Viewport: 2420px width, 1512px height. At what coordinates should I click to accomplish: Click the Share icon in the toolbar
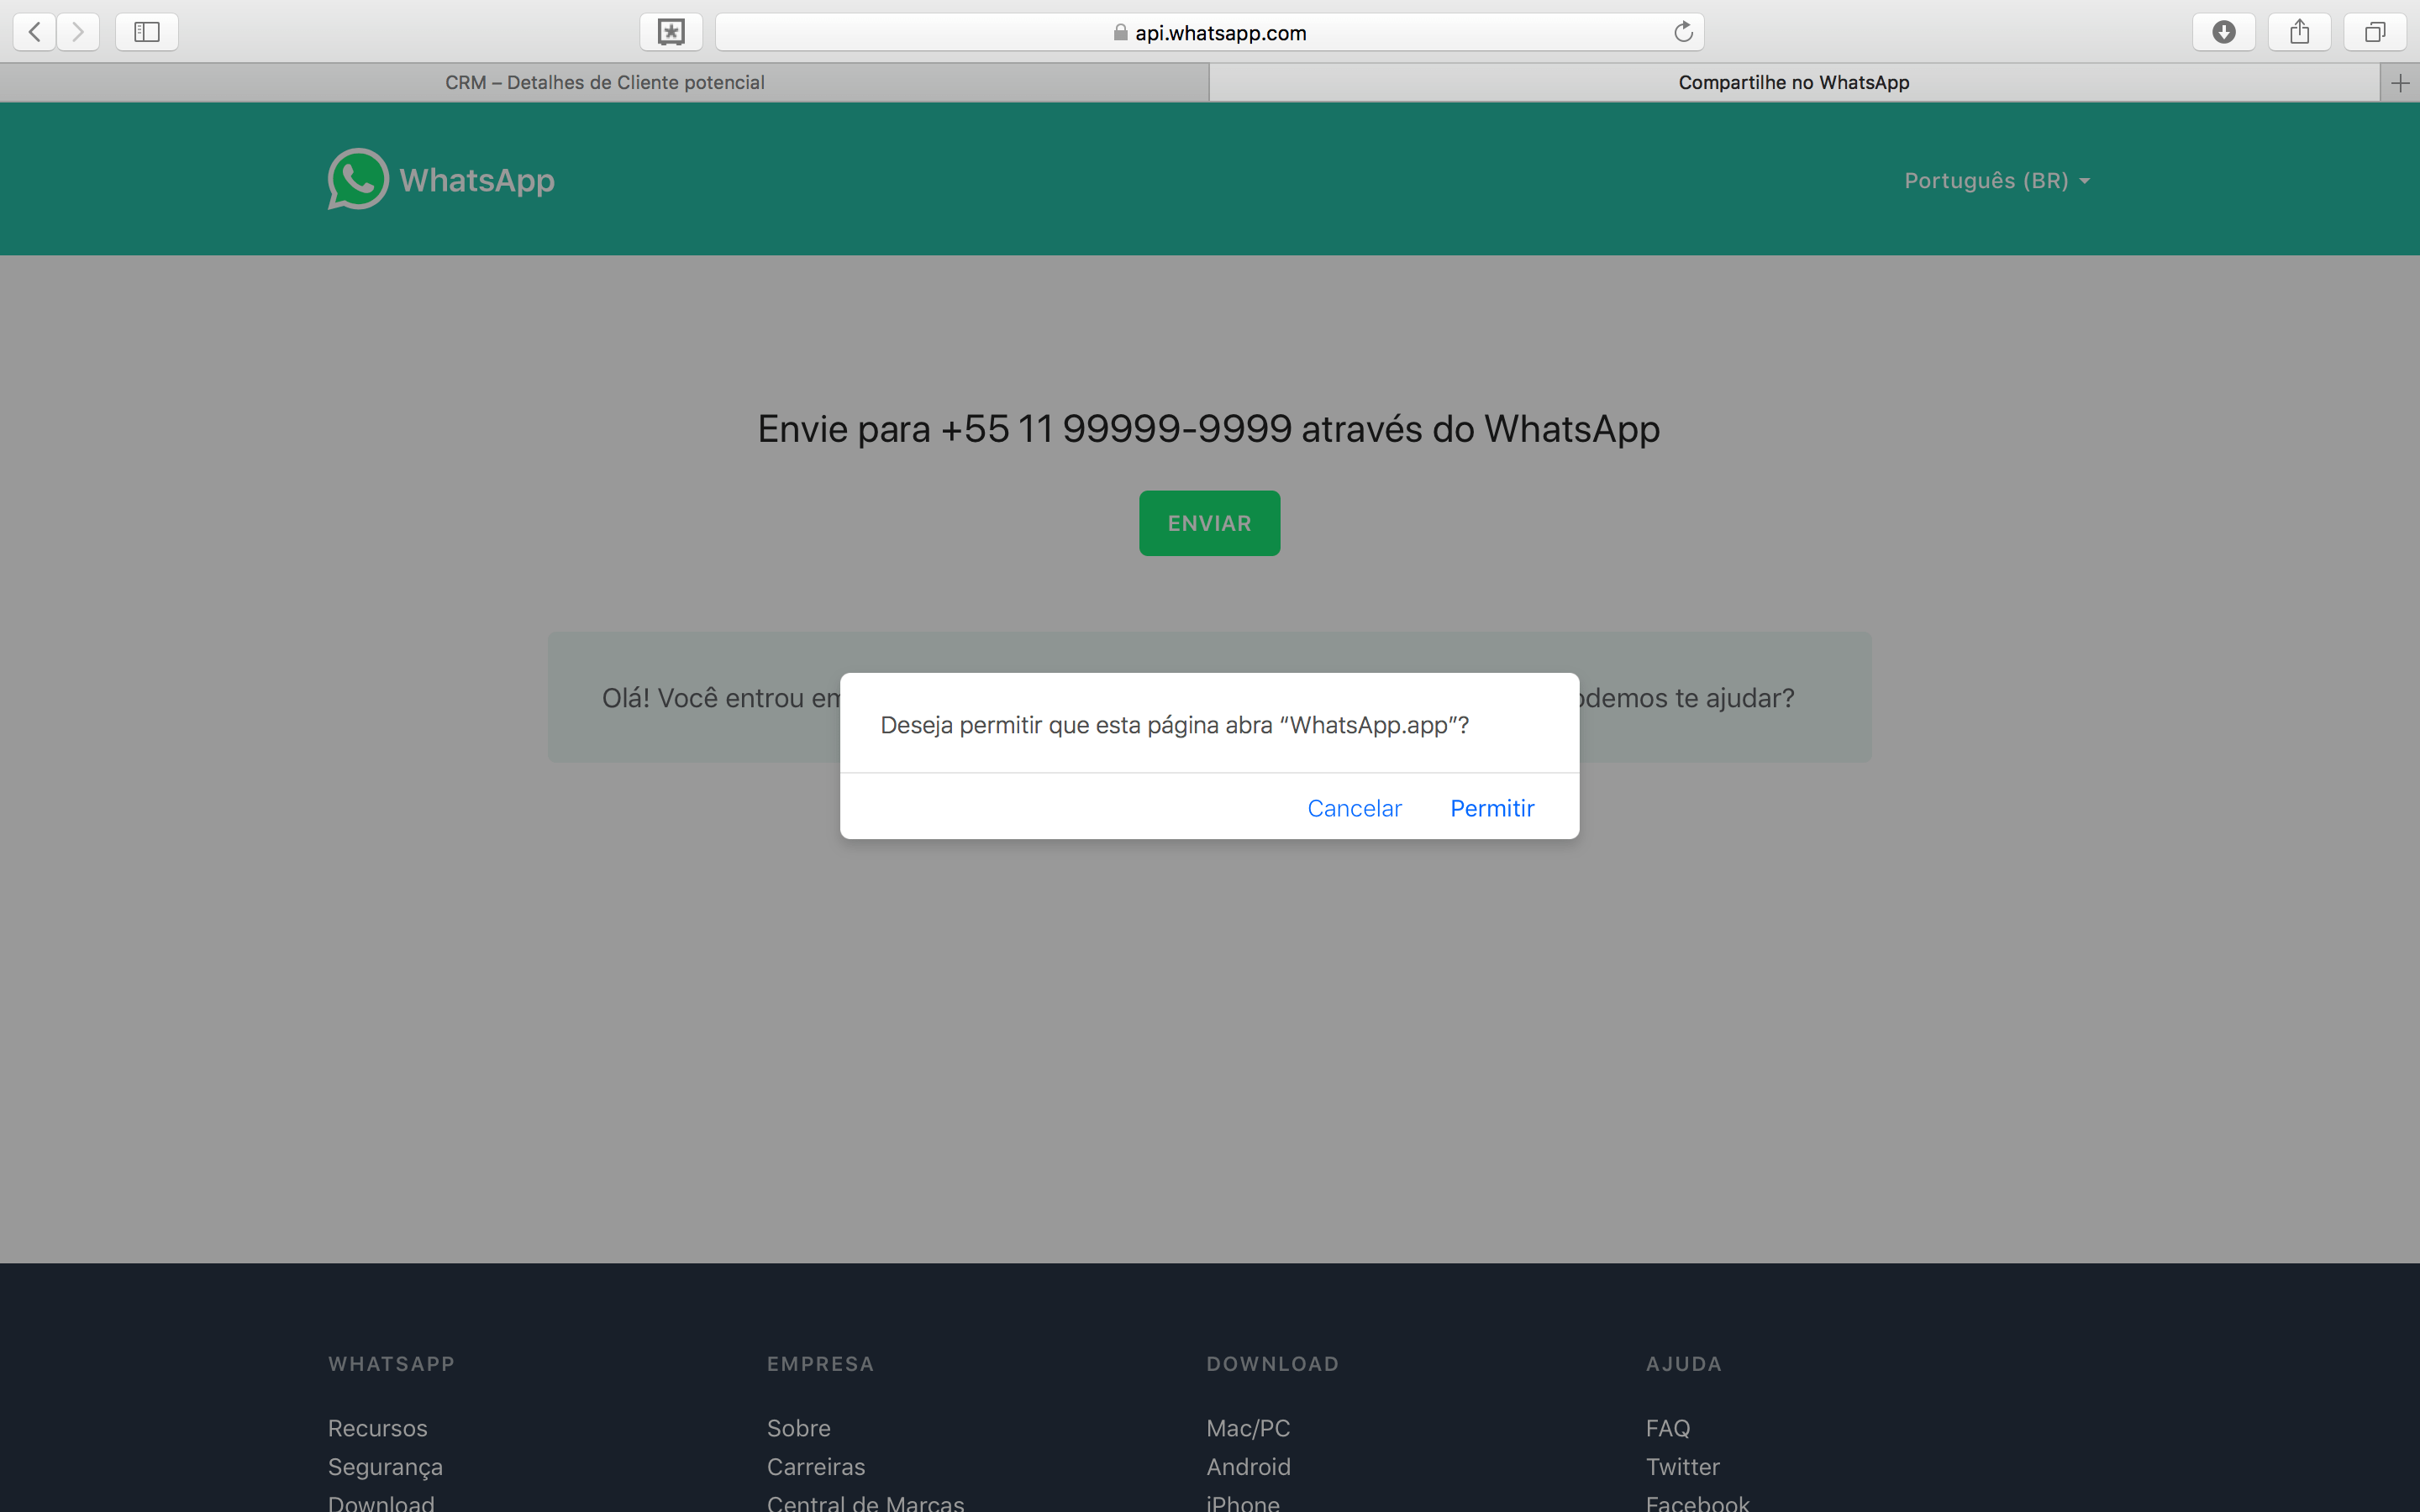pyautogui.click(x=2299, y=32)
